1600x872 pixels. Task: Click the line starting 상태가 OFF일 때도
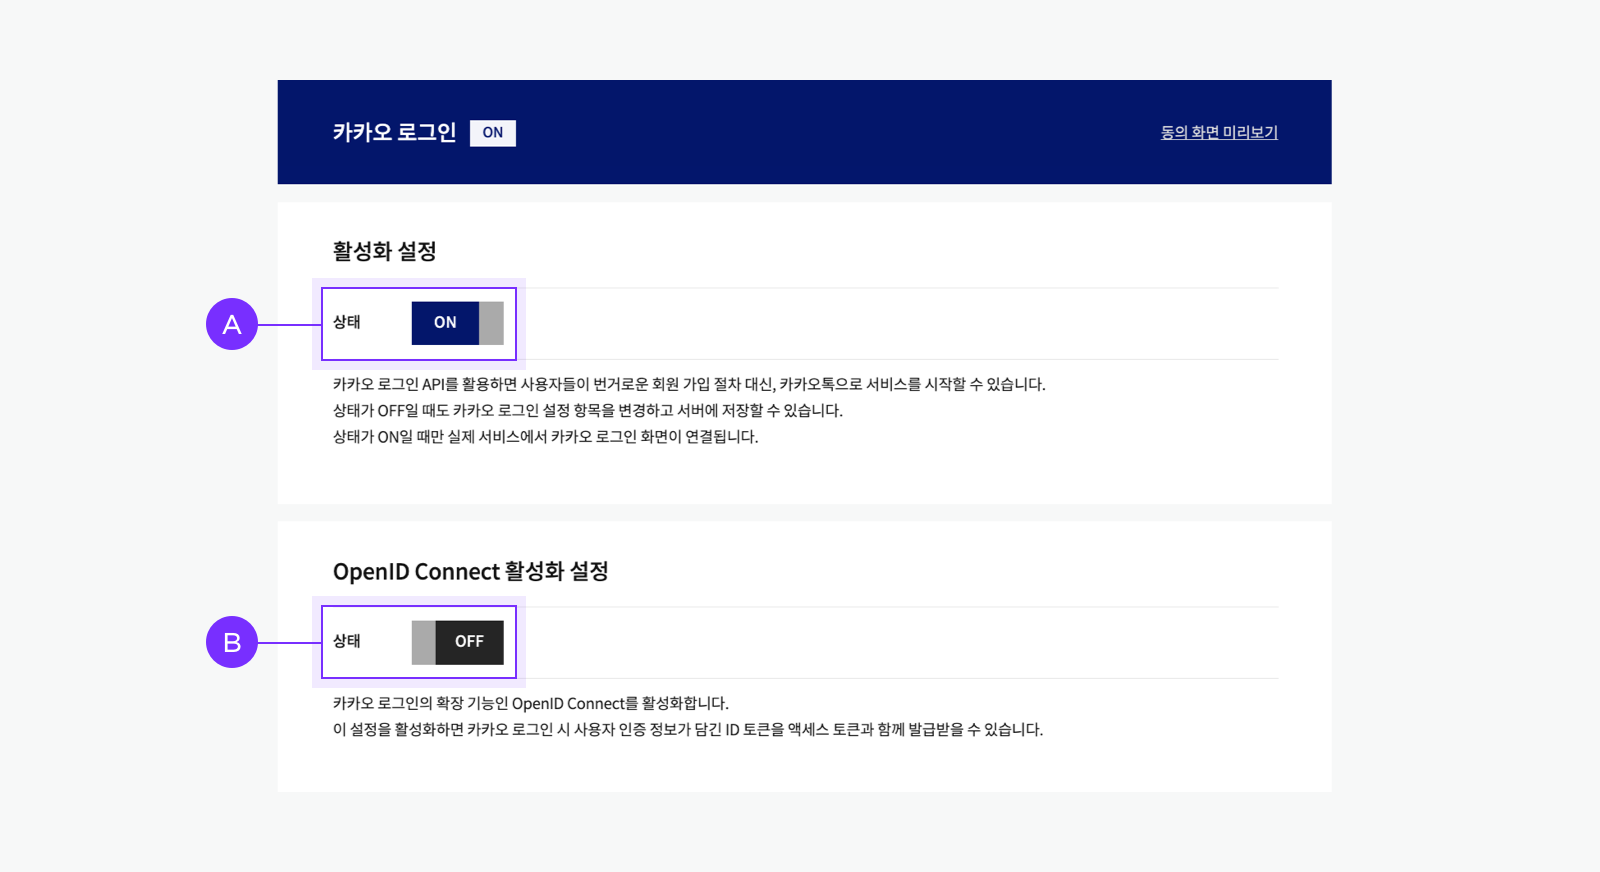(x=588, y=410)
